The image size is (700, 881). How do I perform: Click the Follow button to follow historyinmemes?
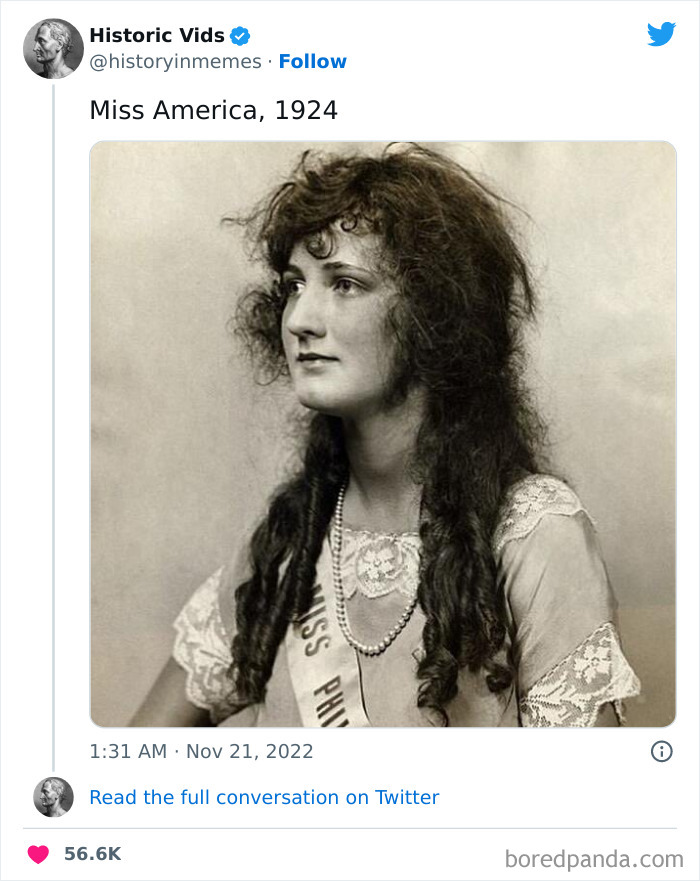313,61
